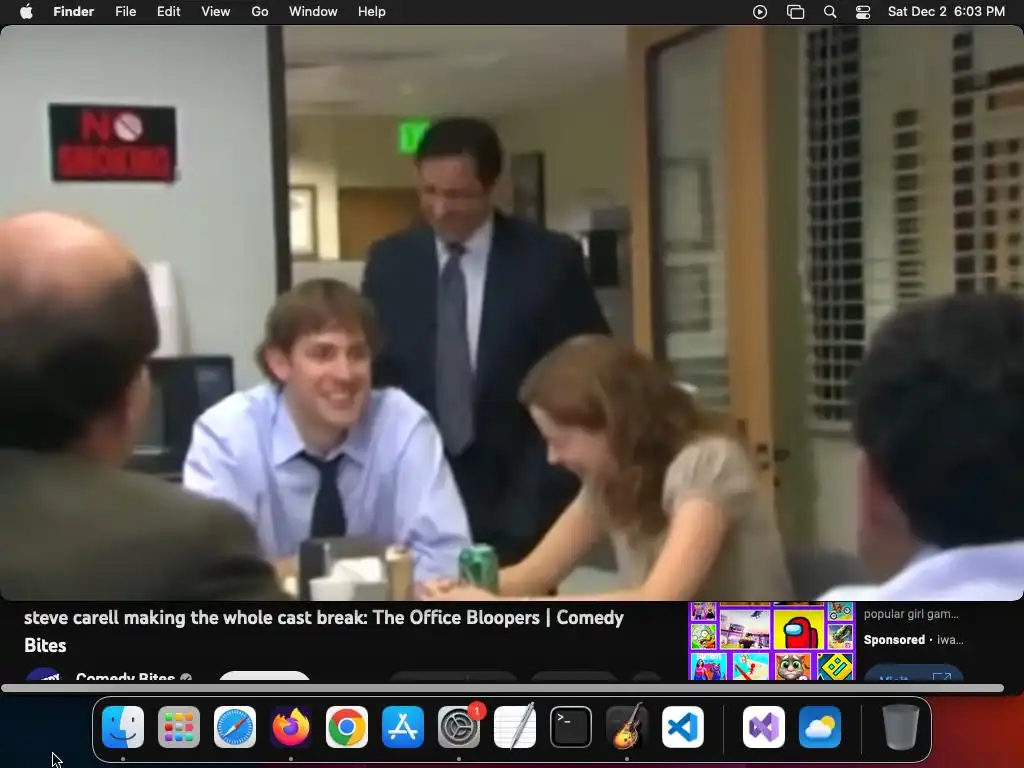
Task: Click the 'popular girl gam...' ad title
Action: click(911, 614)
